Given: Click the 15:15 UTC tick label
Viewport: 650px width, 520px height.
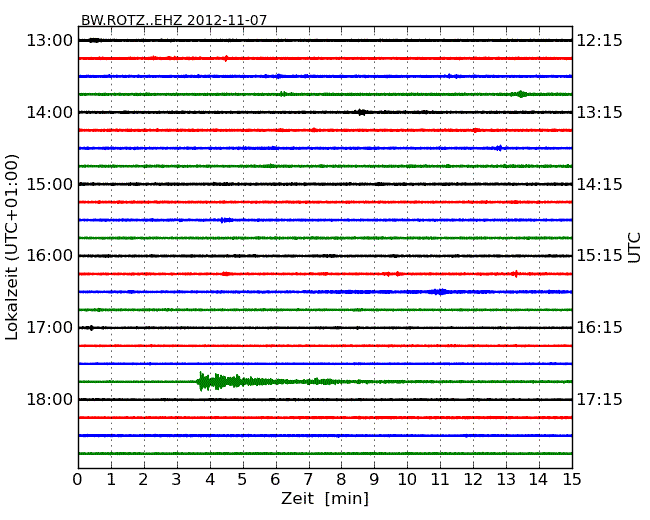Looking at the screenshot, I should pos(600,256).
